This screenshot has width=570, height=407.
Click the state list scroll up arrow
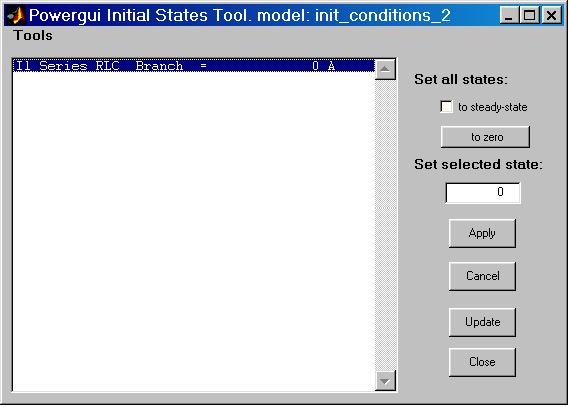pos(385,69)
